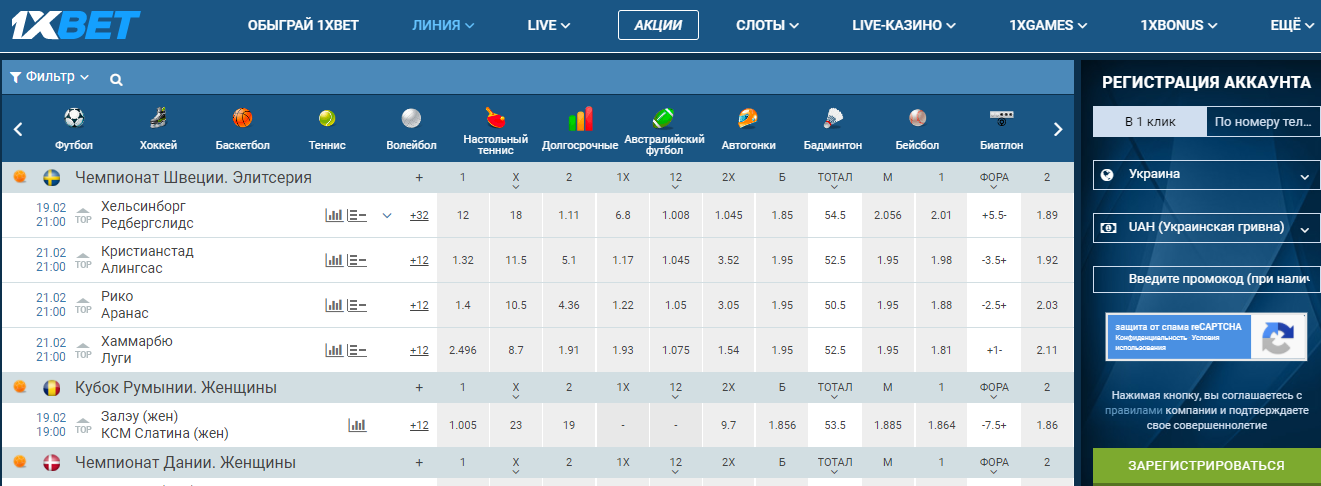Switch to В 1 клик tab
This screenshot has height=486, width=1321.
tap(1150, 122)
